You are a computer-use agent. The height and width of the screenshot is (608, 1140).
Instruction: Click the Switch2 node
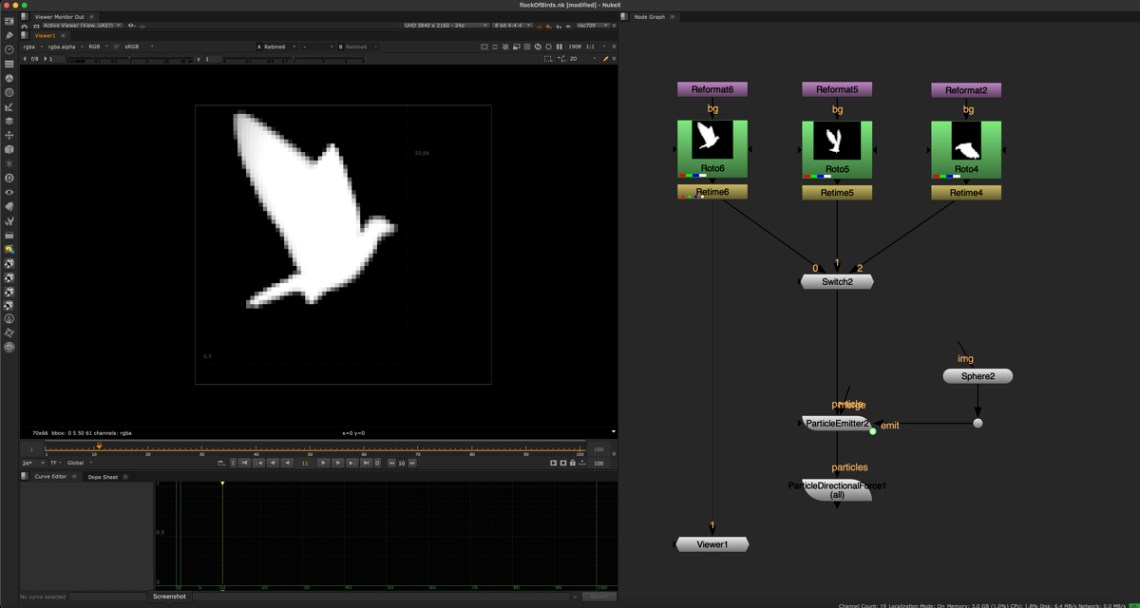click(x=837, y=282)
